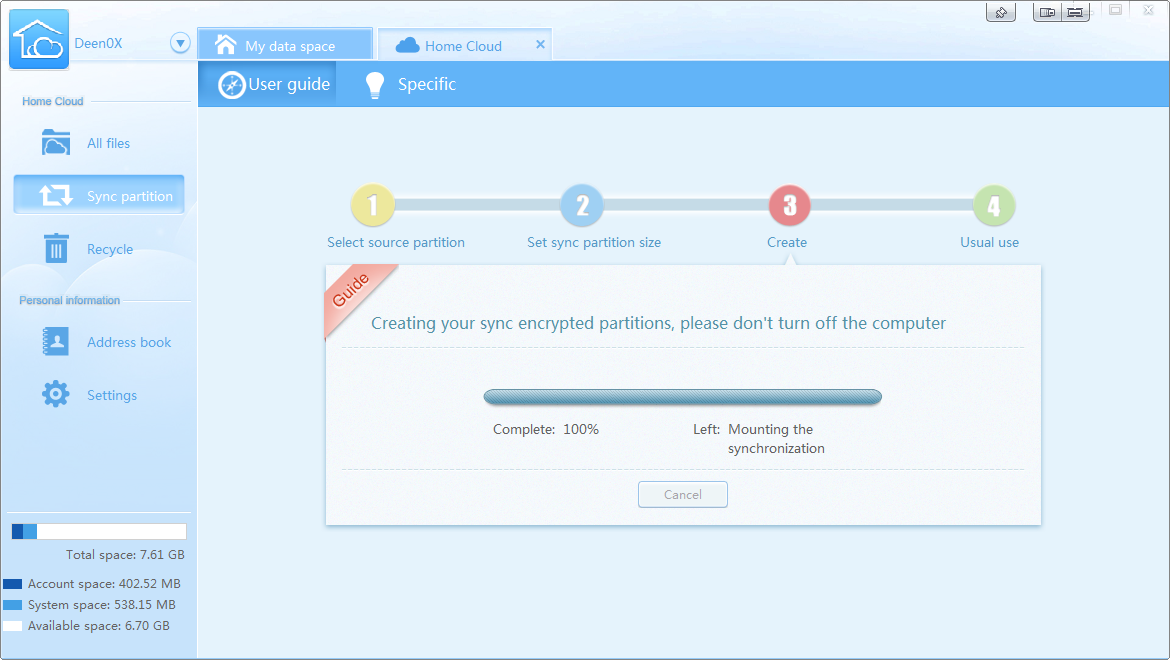The height and width of the screenshot is (660, 1170).
Task: Close the Home Cloud tab
Action: point(540,45)
